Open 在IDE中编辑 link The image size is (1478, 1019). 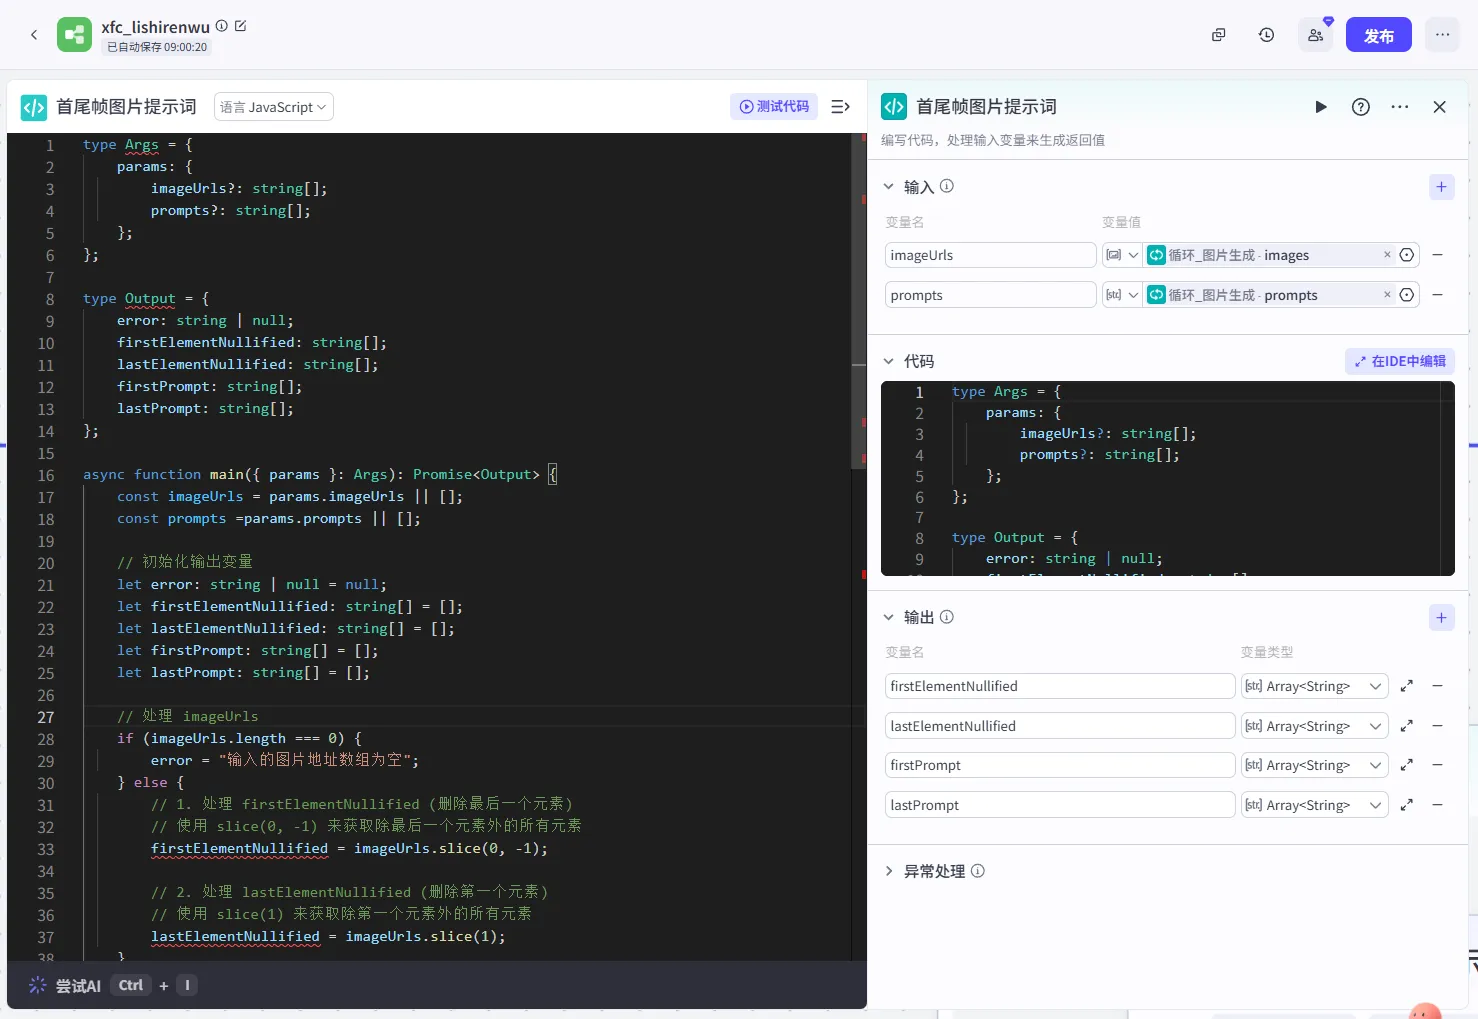(x=1399, y=361)
